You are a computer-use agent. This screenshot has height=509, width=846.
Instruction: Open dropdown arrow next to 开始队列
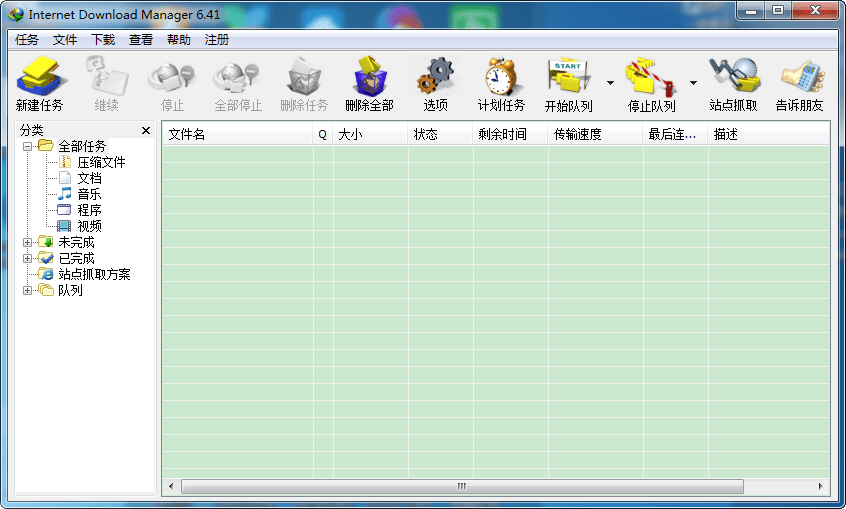610,83
